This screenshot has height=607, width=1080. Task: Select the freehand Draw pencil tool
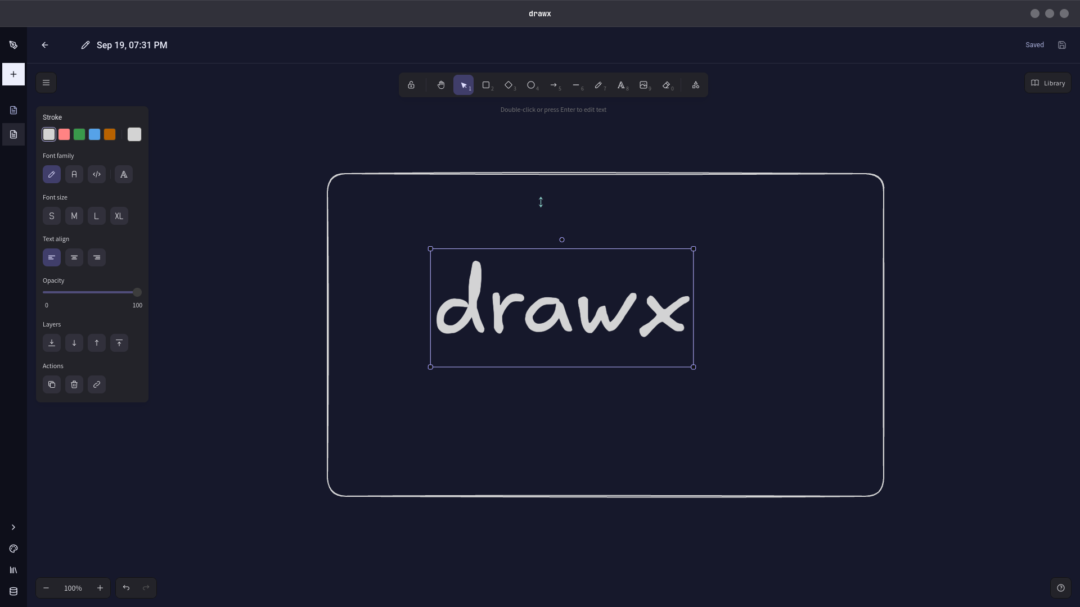click(599, 85)
